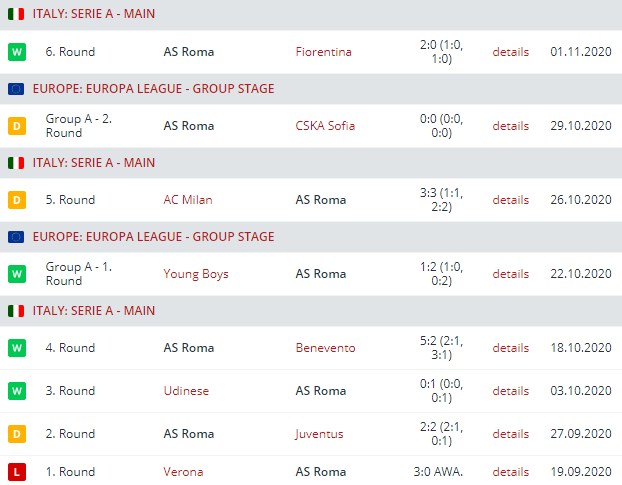Screen dimensions: 622x485
Task: Click the green W badge for Fiorentina match
Action: [x=16, y=52]
